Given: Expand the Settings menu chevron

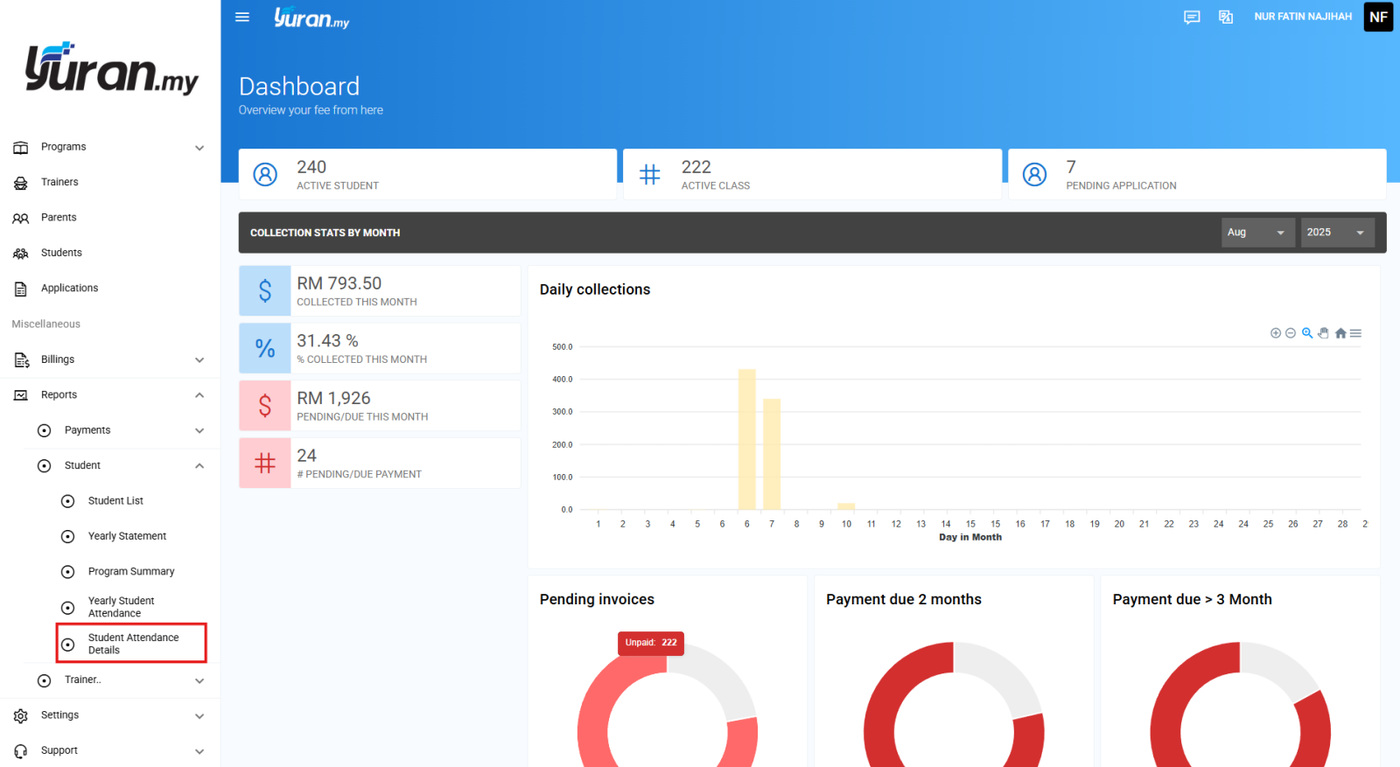Looking at the screenshot, I should click(199, 716).
